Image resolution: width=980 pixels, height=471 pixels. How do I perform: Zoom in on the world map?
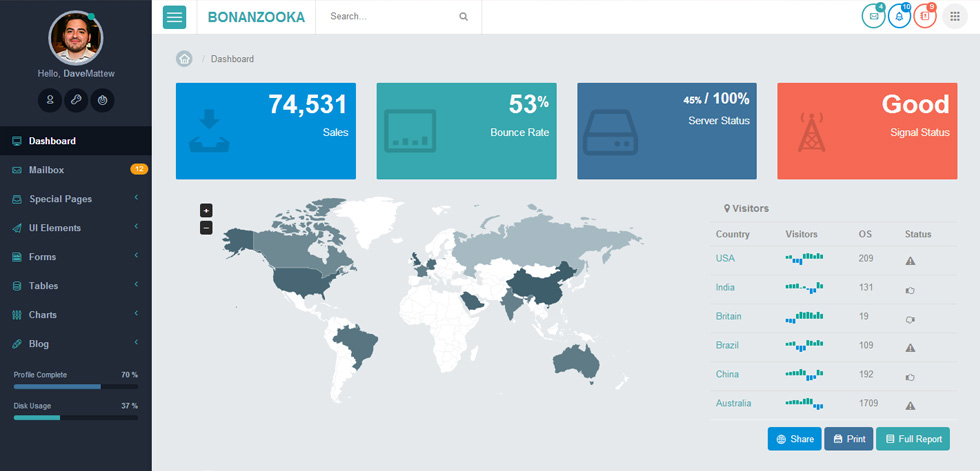tap(206, 211)
